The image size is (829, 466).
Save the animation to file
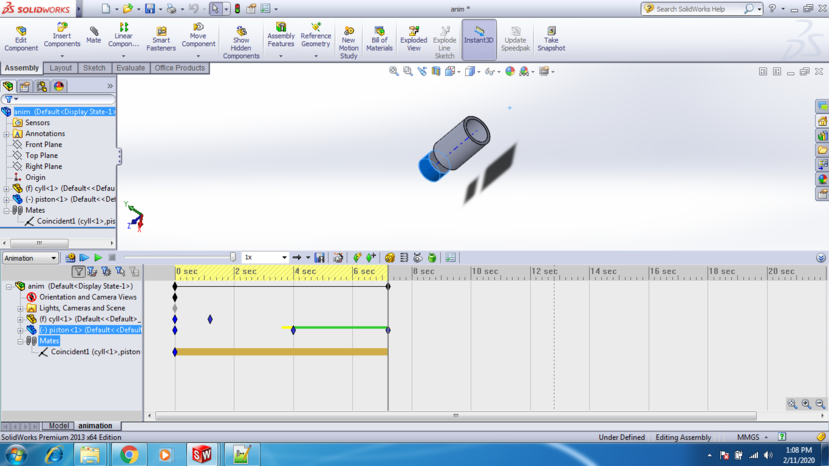tap(319, 258)
